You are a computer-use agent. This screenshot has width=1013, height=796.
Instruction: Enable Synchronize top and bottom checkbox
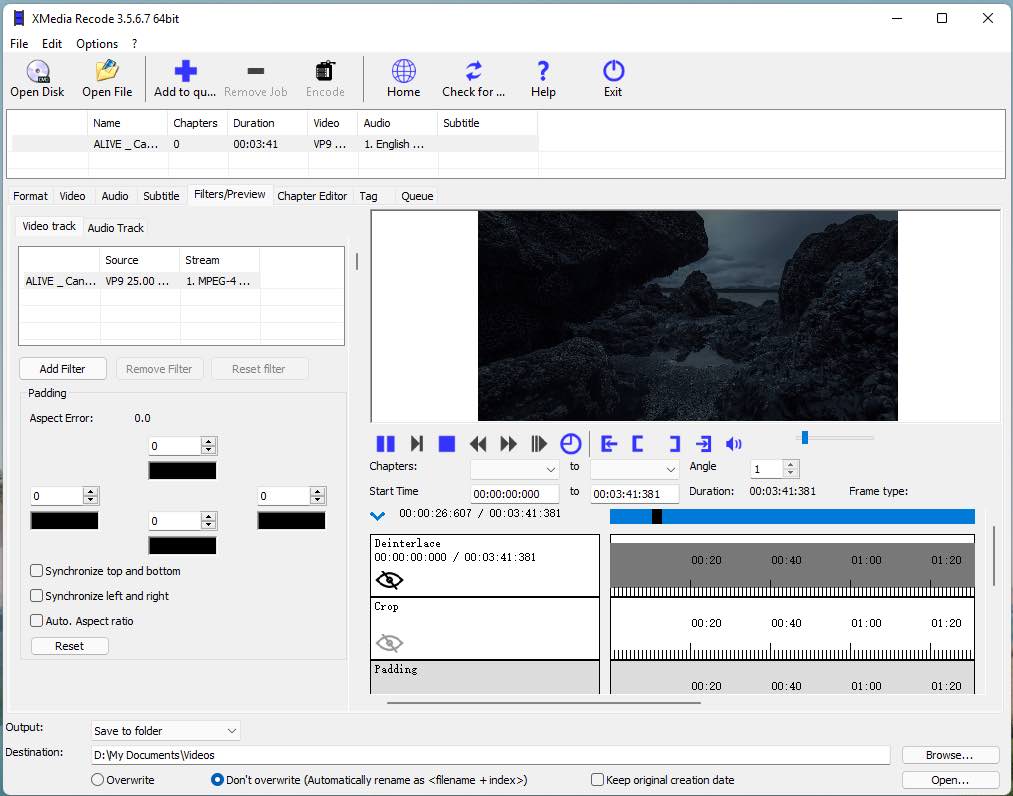[37, 571]
